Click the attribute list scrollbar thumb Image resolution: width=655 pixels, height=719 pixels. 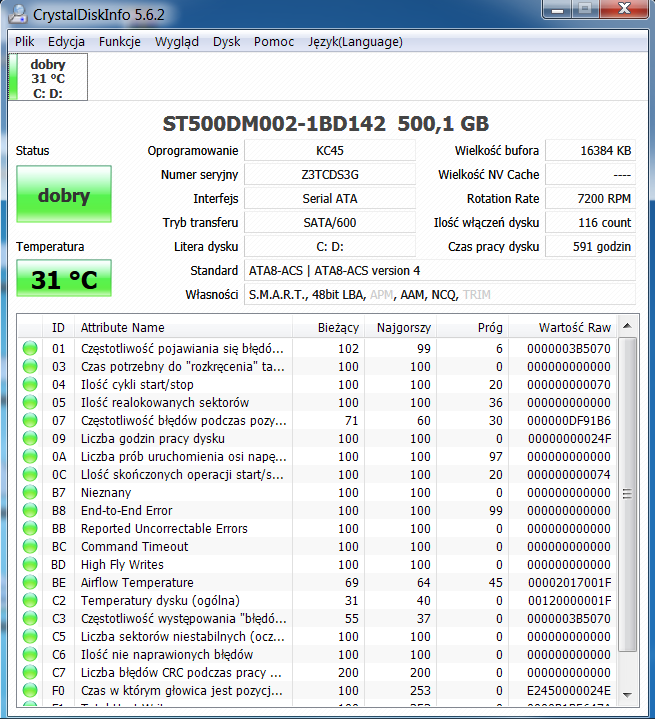pyautogui.click(x=627, y=494)
